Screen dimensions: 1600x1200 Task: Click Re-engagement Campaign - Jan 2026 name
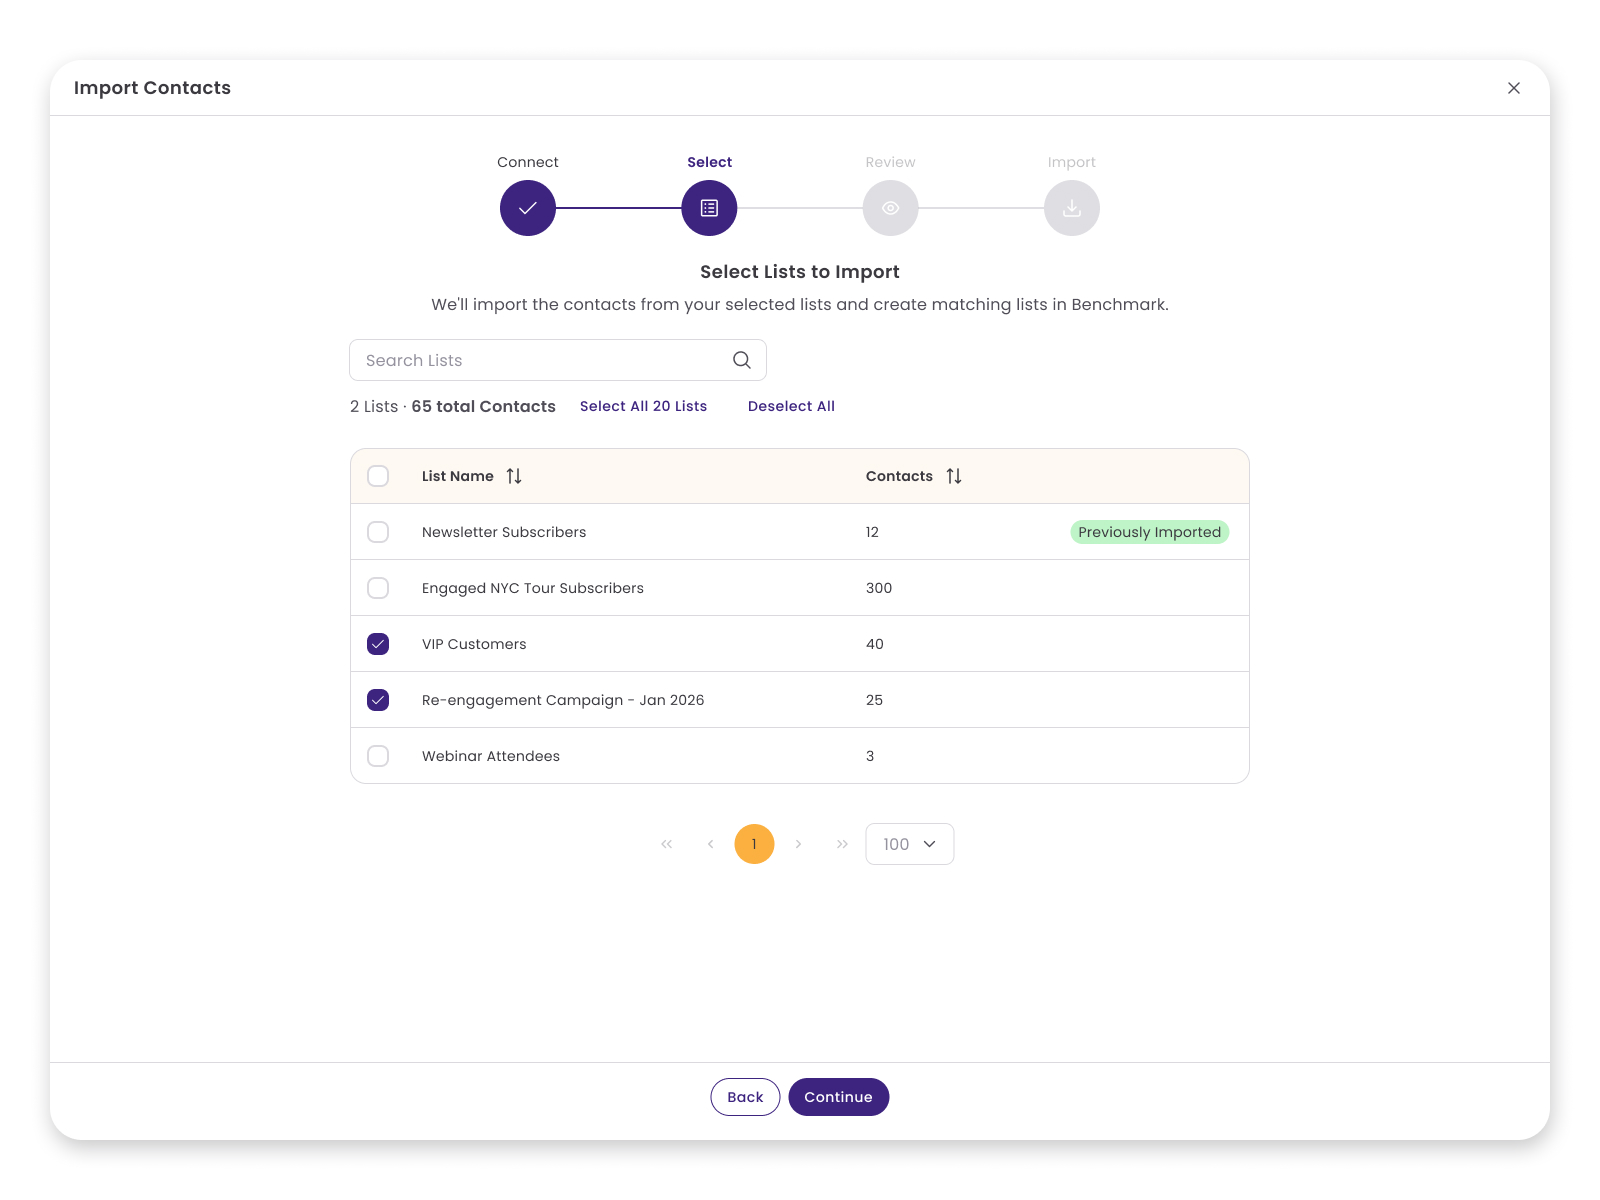tap(563, 700)
